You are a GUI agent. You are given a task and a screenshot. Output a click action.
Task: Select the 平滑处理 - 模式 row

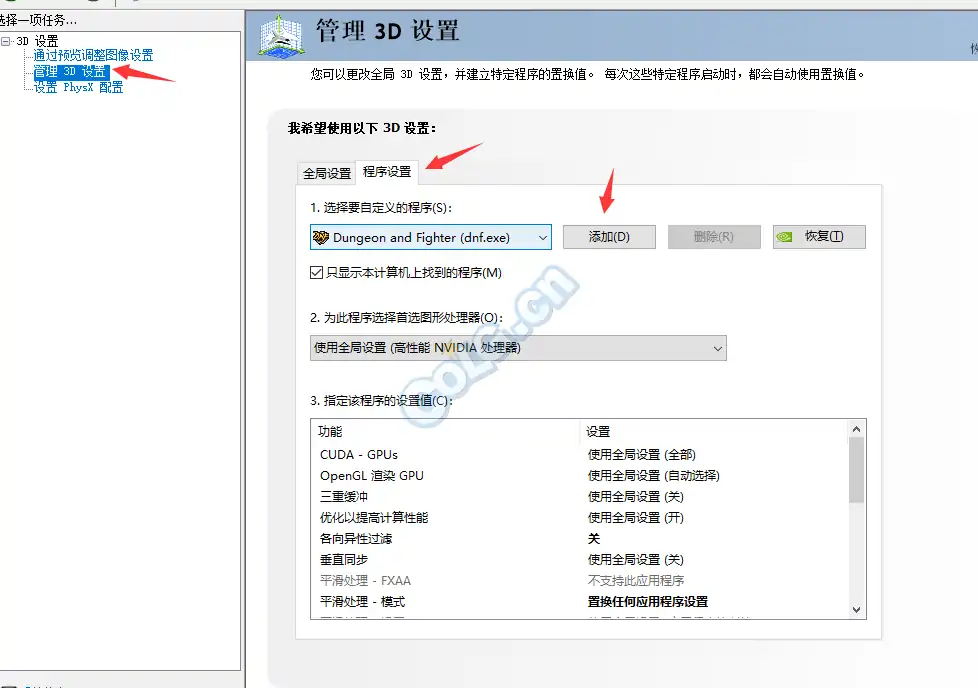click(x=579, y=602)
